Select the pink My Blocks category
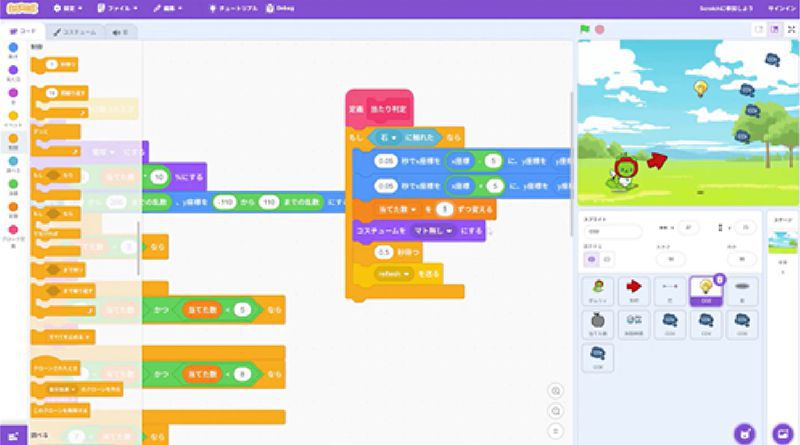This screenshot has height=445, width=800. click(x=13, y=236)
